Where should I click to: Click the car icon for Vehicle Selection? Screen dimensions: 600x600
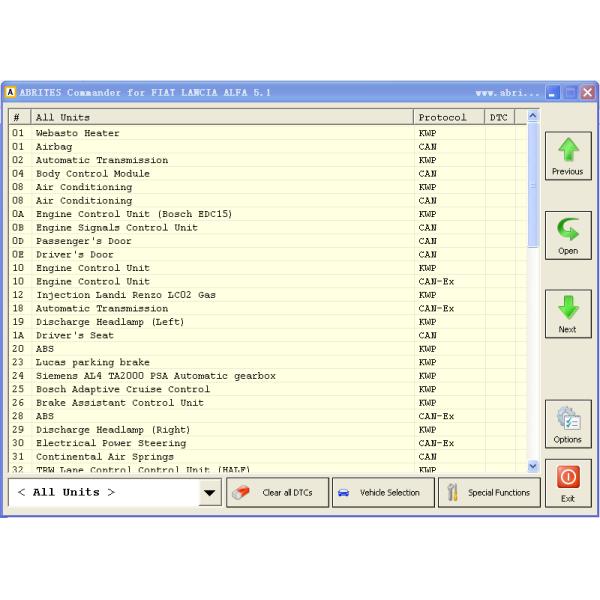click(344, 493)
